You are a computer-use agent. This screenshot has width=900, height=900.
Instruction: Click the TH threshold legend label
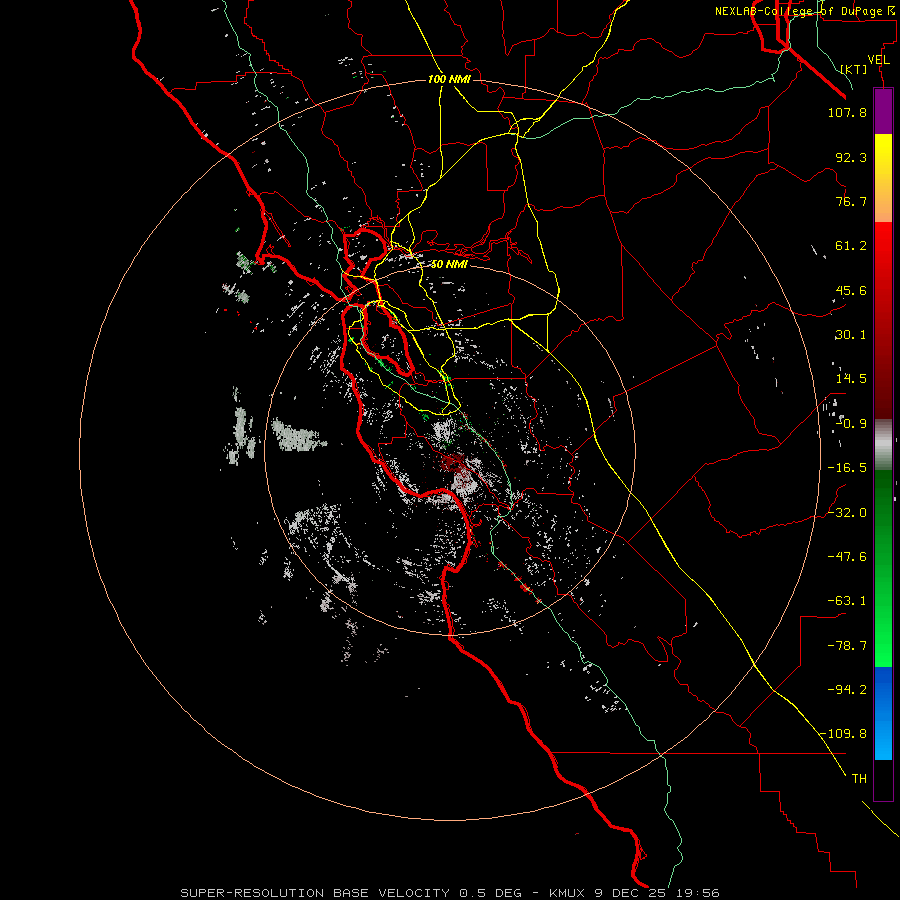pyautogui.click(x=859, y=779)
